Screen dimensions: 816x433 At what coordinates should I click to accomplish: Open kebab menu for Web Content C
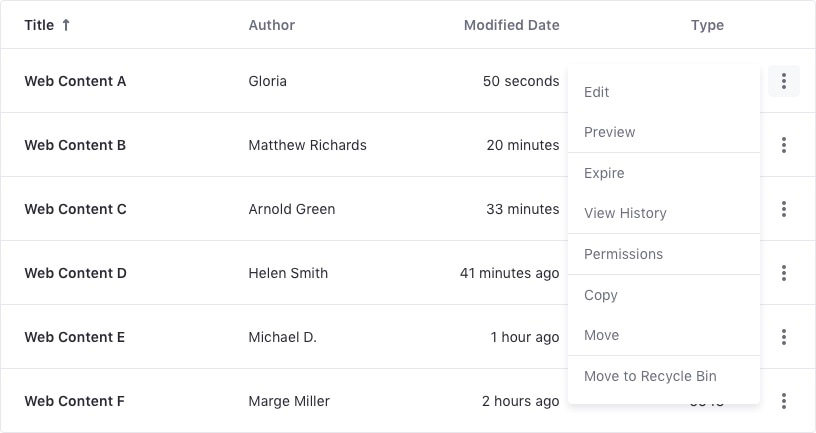pyautogui.click(x=784, y=209)
